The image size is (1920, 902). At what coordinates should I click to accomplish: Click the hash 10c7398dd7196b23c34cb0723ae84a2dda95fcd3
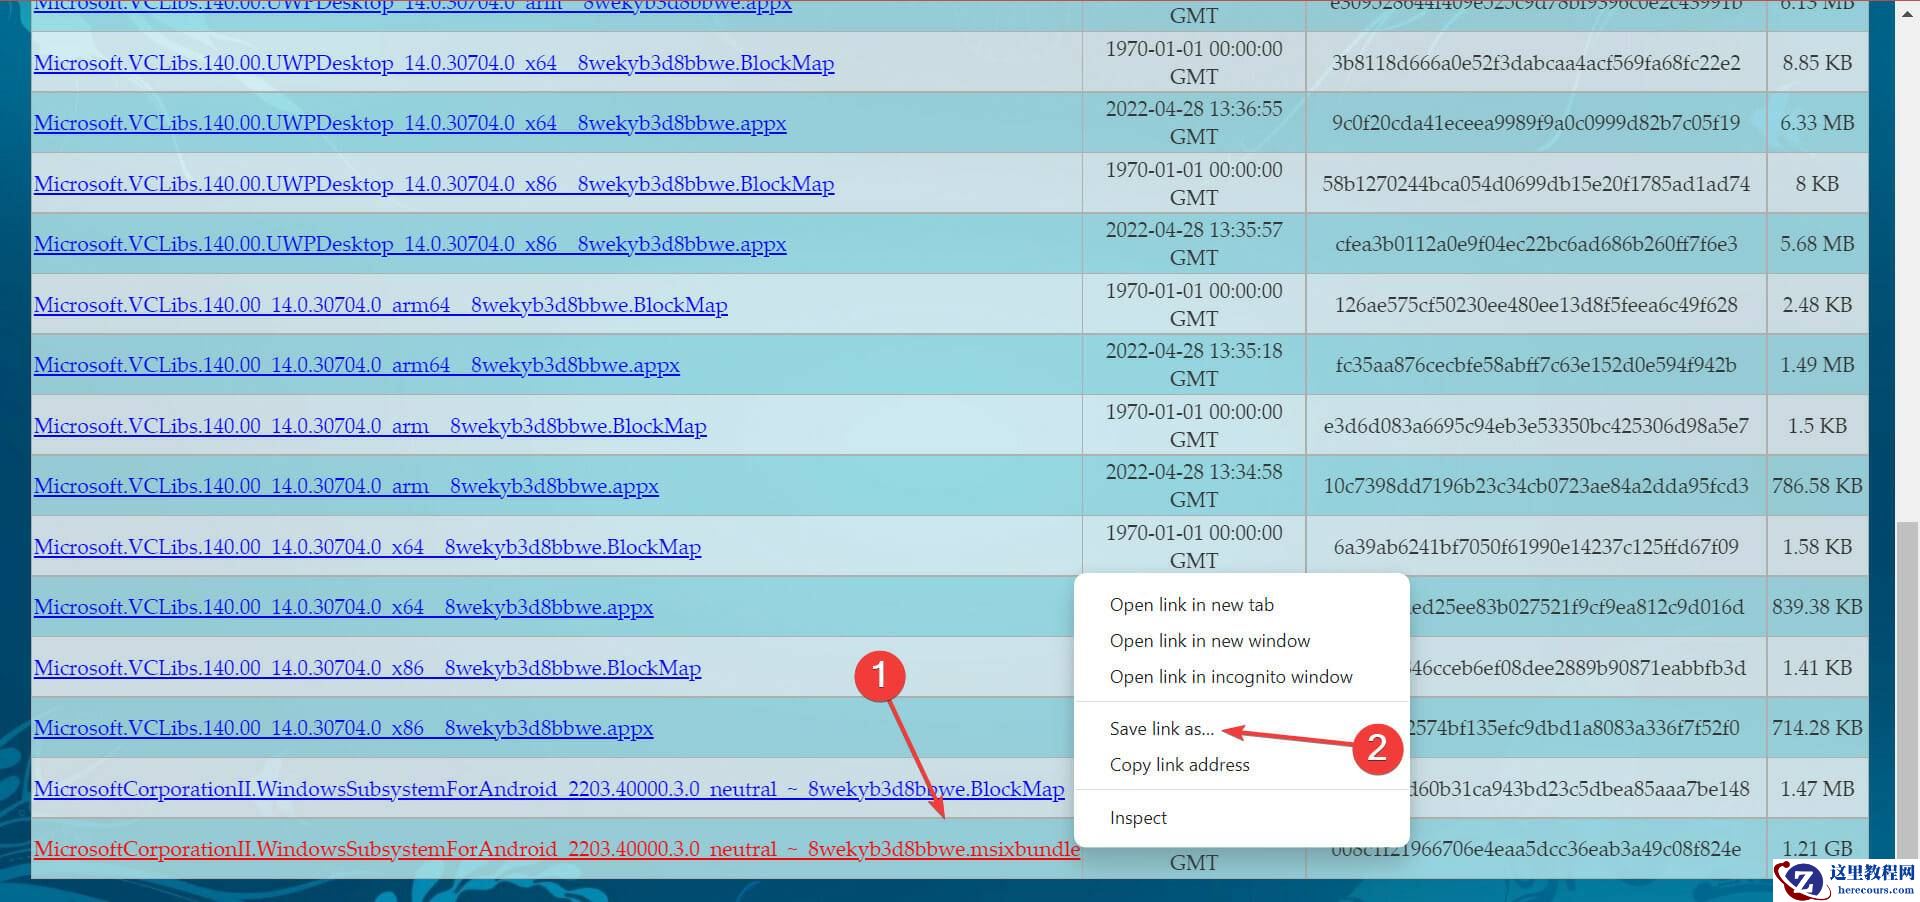(1536, 486)
